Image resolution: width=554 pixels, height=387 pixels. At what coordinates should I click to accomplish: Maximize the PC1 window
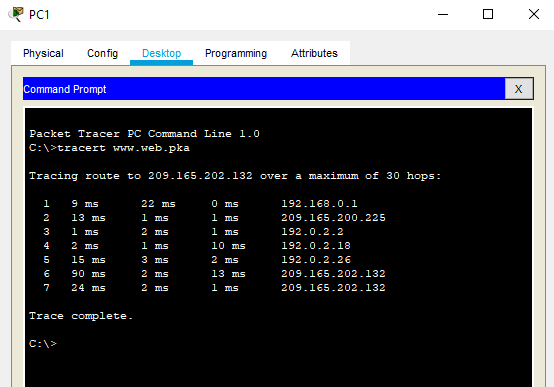click(488, 14)
